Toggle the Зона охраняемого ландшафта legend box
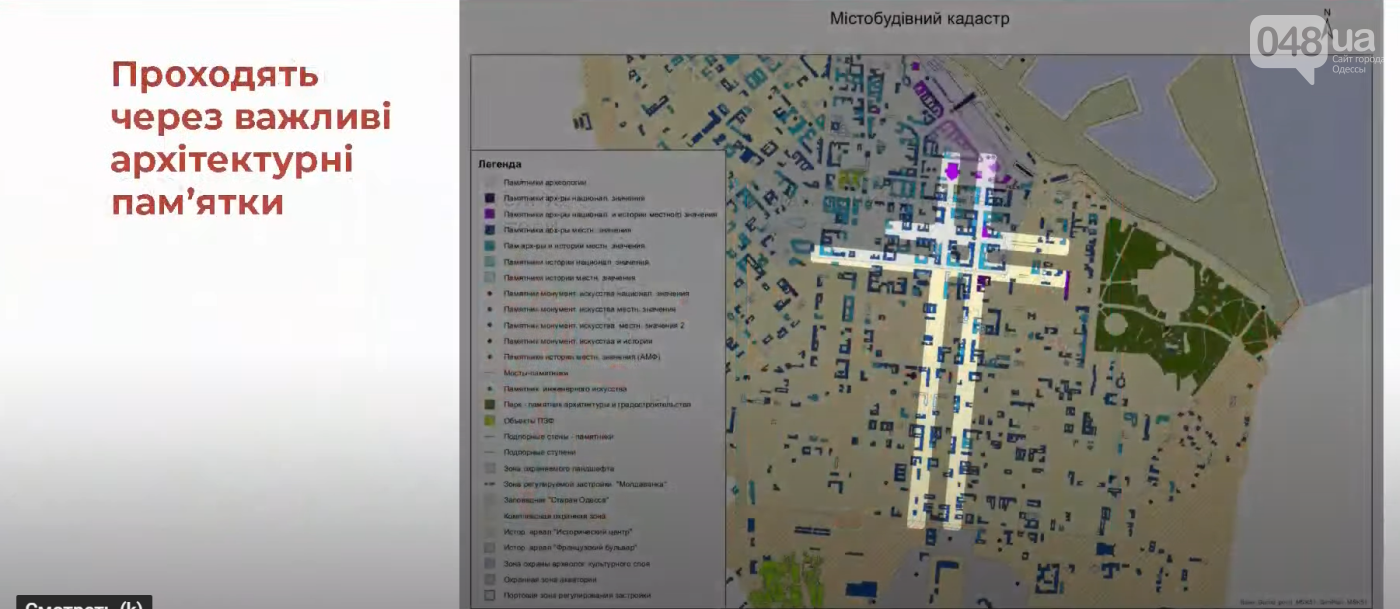The width and height of the screenshot is (1400, 609). point(488,468)
